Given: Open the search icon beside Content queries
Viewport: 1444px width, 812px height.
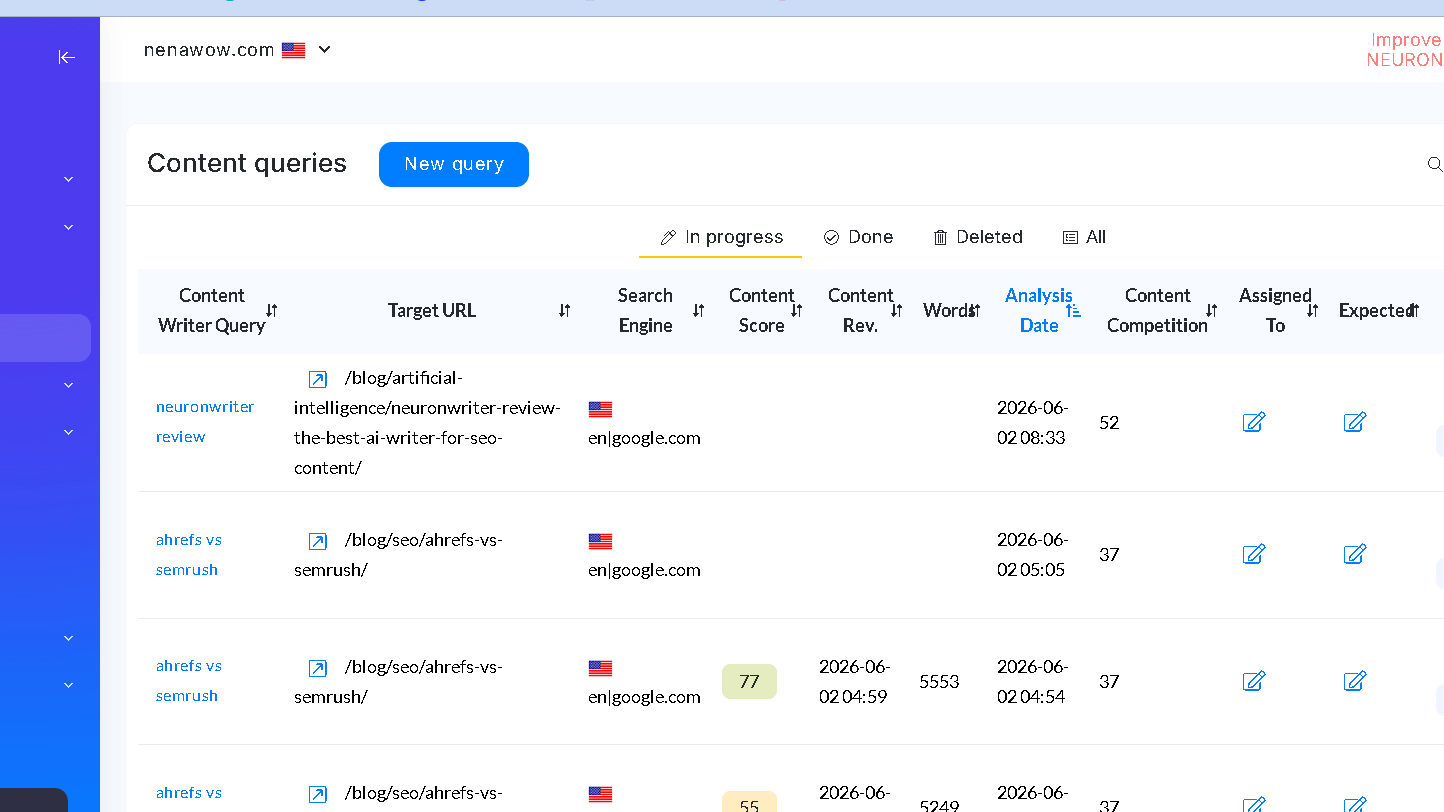Looking at the screenshot, I should coord(1435,164).
